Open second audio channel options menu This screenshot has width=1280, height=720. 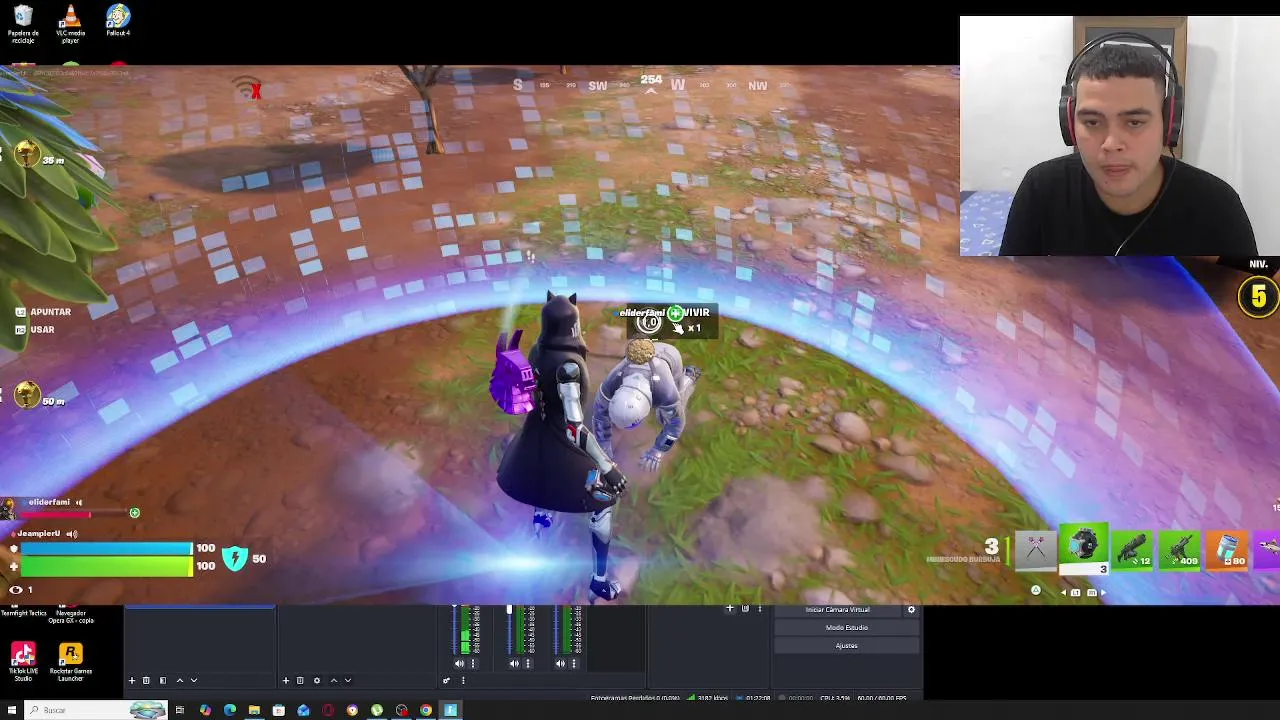(x=528, y=663)
